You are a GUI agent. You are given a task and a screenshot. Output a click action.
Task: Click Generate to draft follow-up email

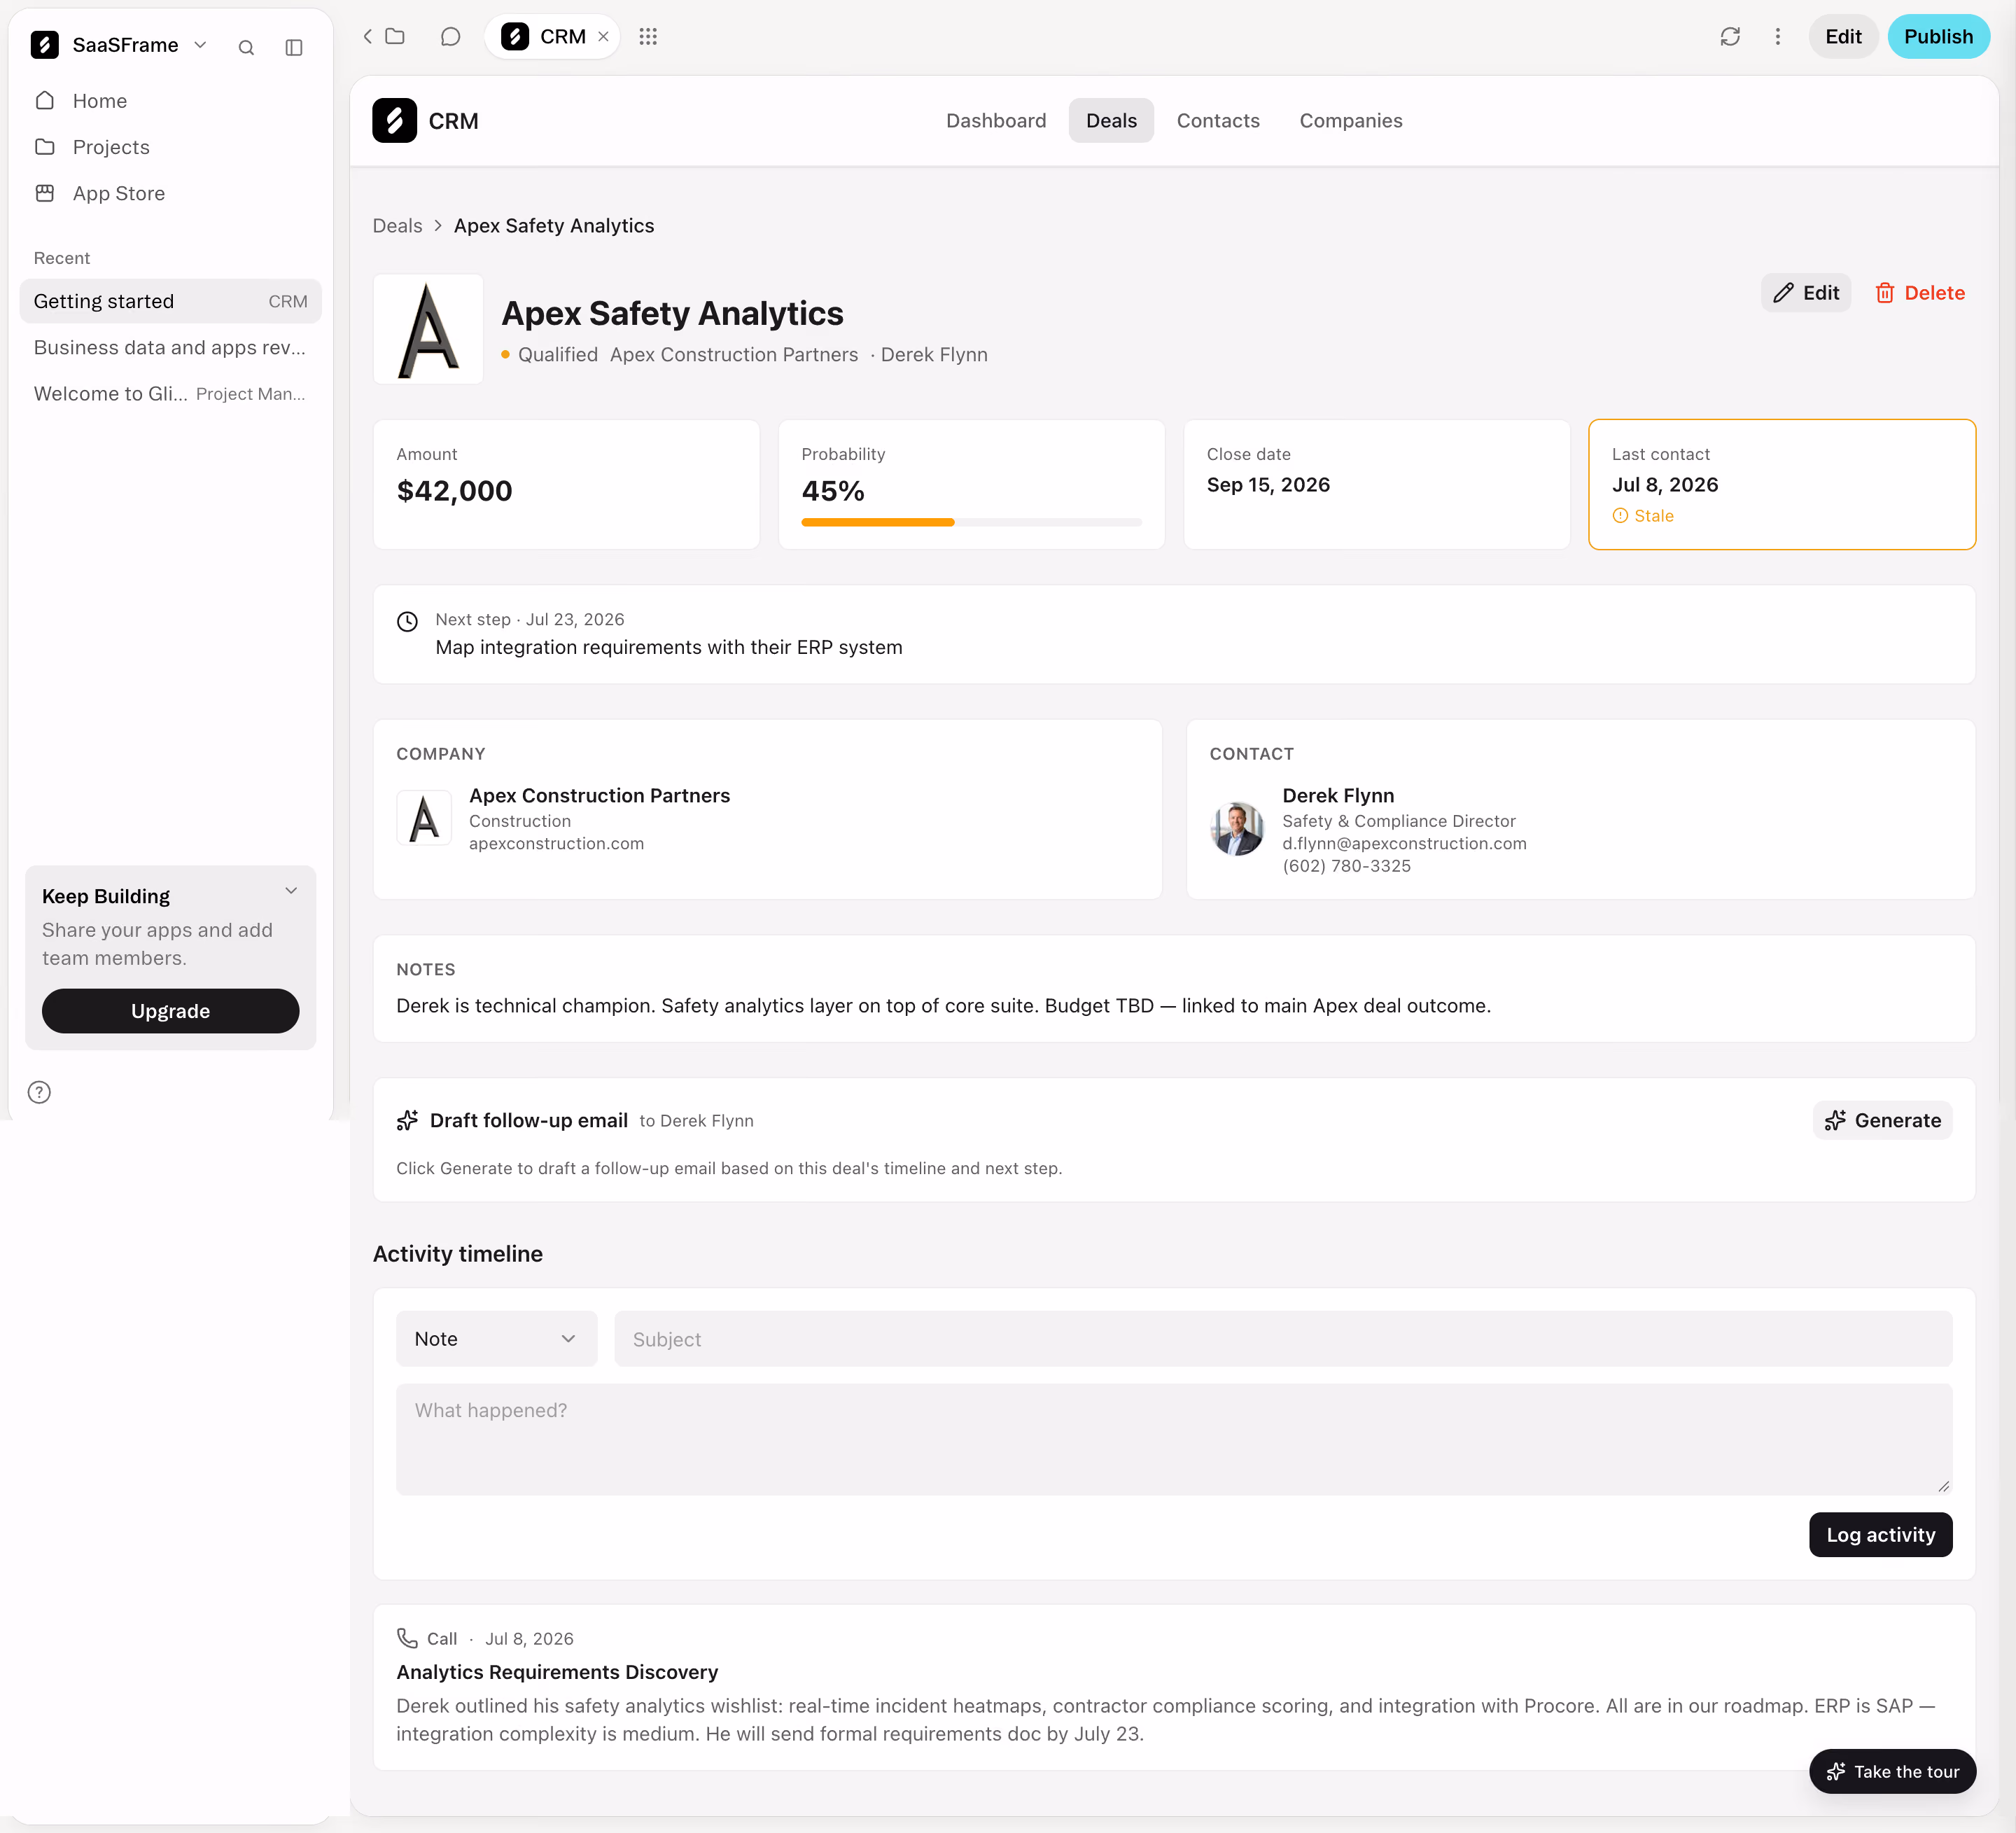[1882, 1121]
